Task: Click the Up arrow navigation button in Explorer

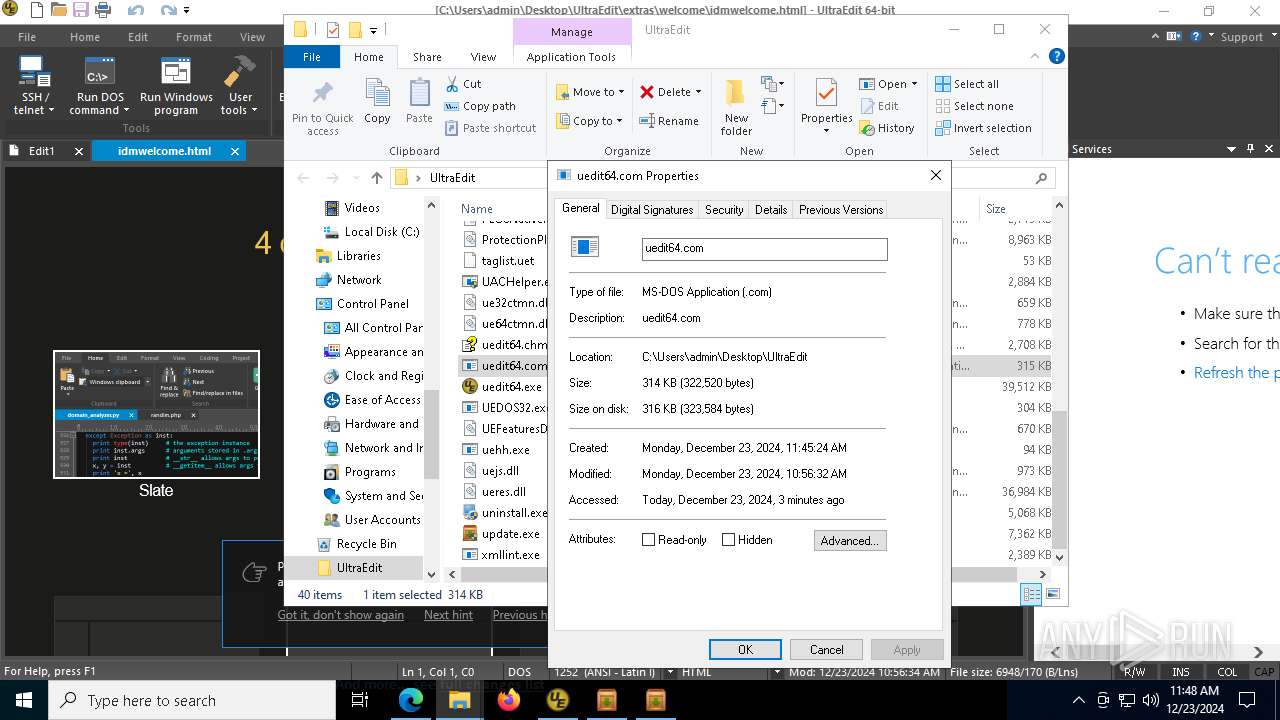Action: point(376,178)
